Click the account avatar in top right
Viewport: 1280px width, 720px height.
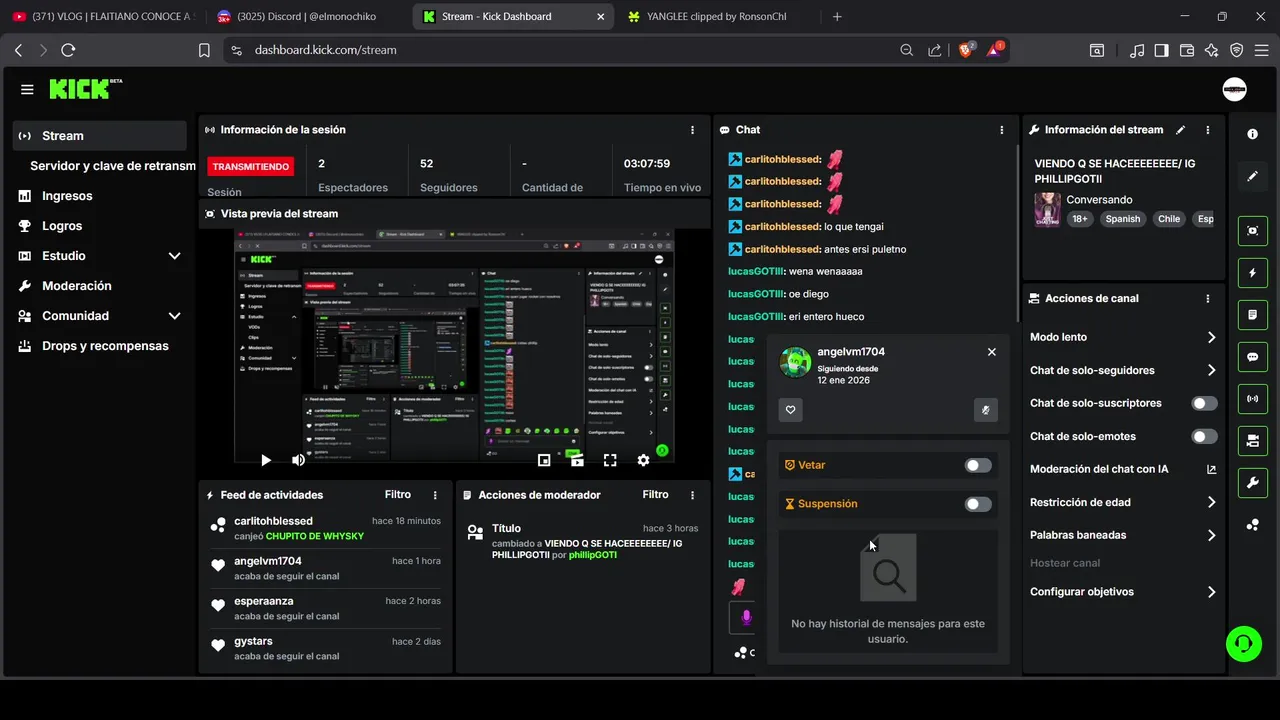point(1235,89)
